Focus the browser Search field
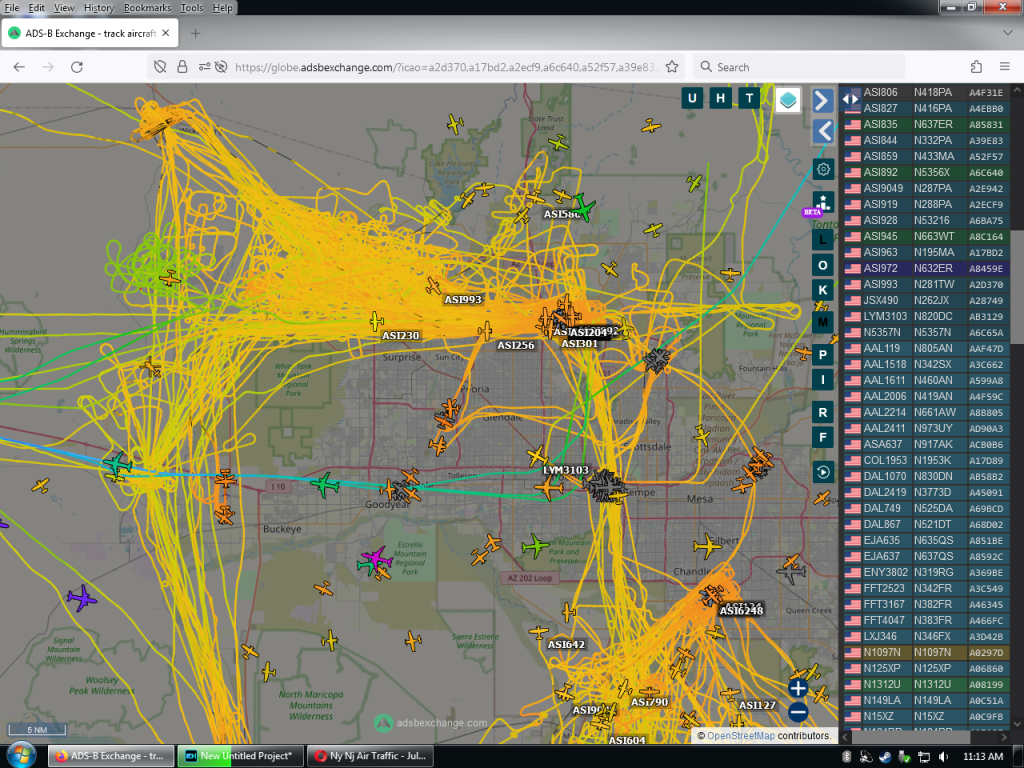This screenshot has height=768, width=1024. click(800, 67)
